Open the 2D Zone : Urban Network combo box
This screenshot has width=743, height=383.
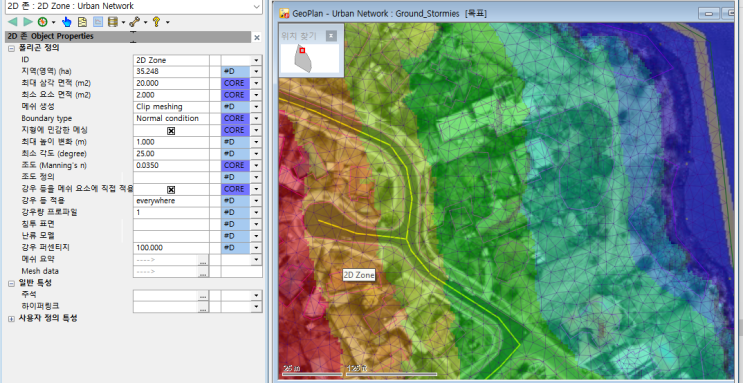pyautogui.click(x=133, y=6)
